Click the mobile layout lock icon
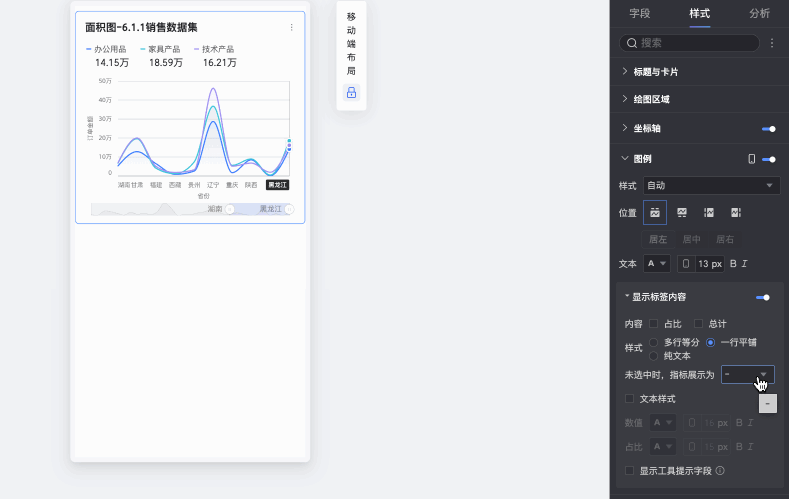 point(351,93)
